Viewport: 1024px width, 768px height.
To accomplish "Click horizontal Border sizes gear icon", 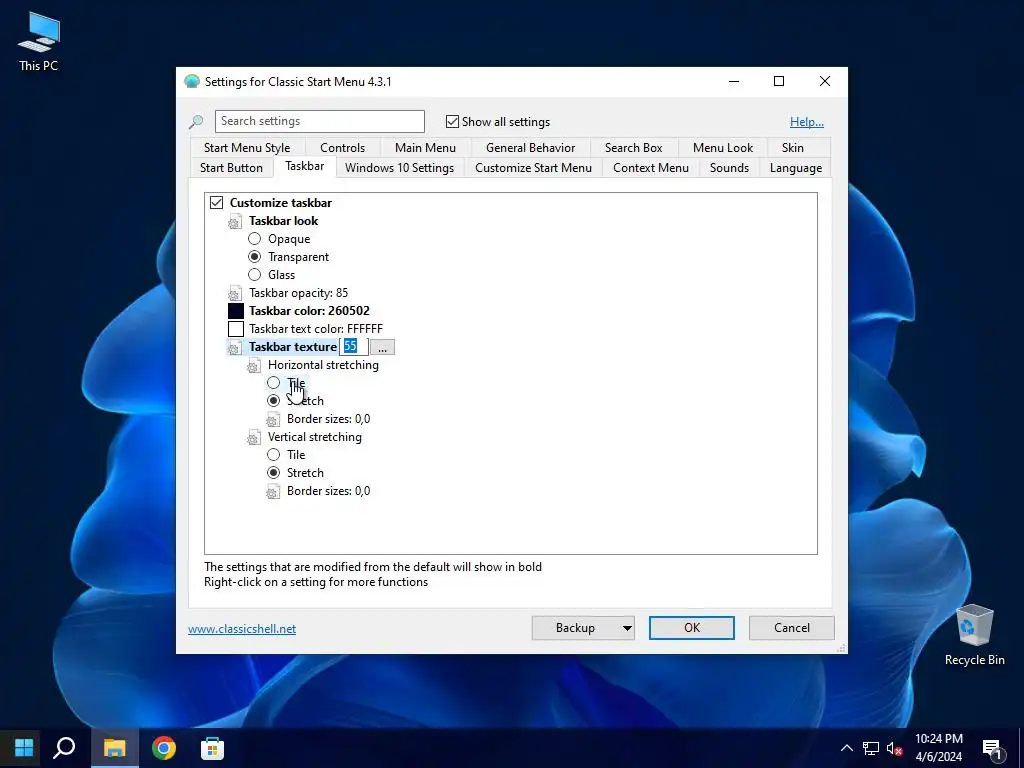I will coord(273,419).
